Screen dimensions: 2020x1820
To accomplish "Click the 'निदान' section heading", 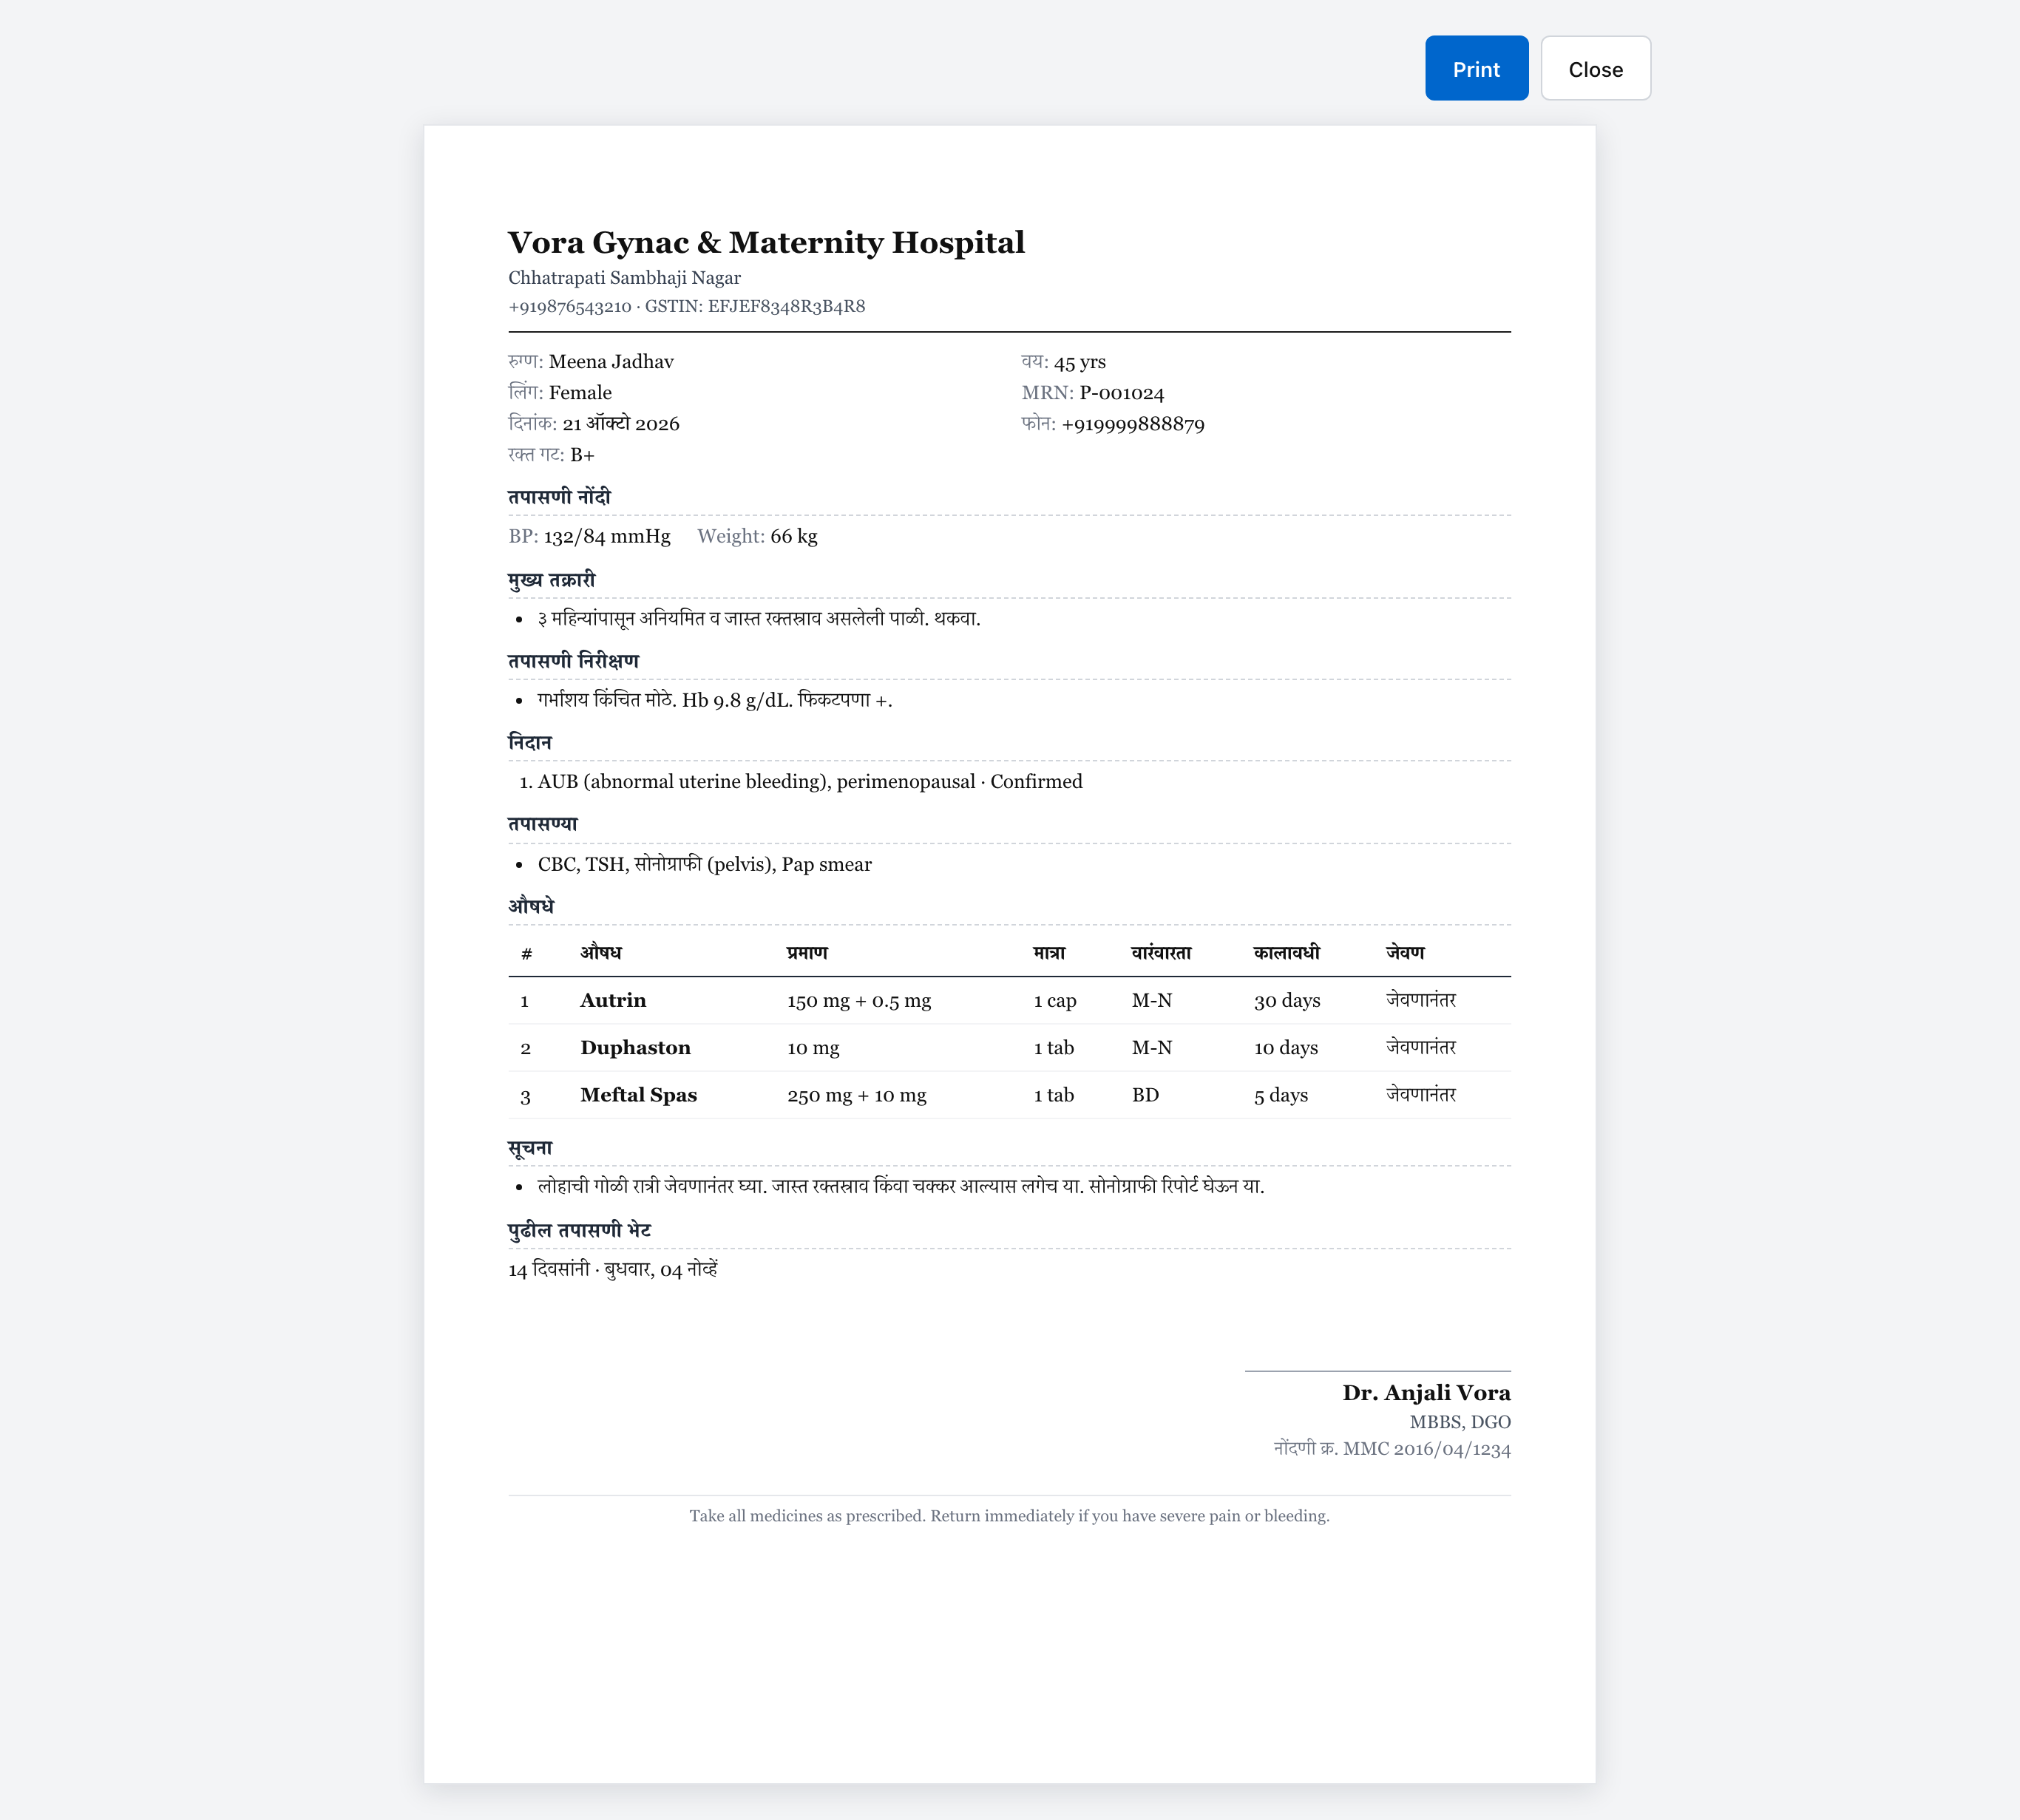I will coord(530,743).
